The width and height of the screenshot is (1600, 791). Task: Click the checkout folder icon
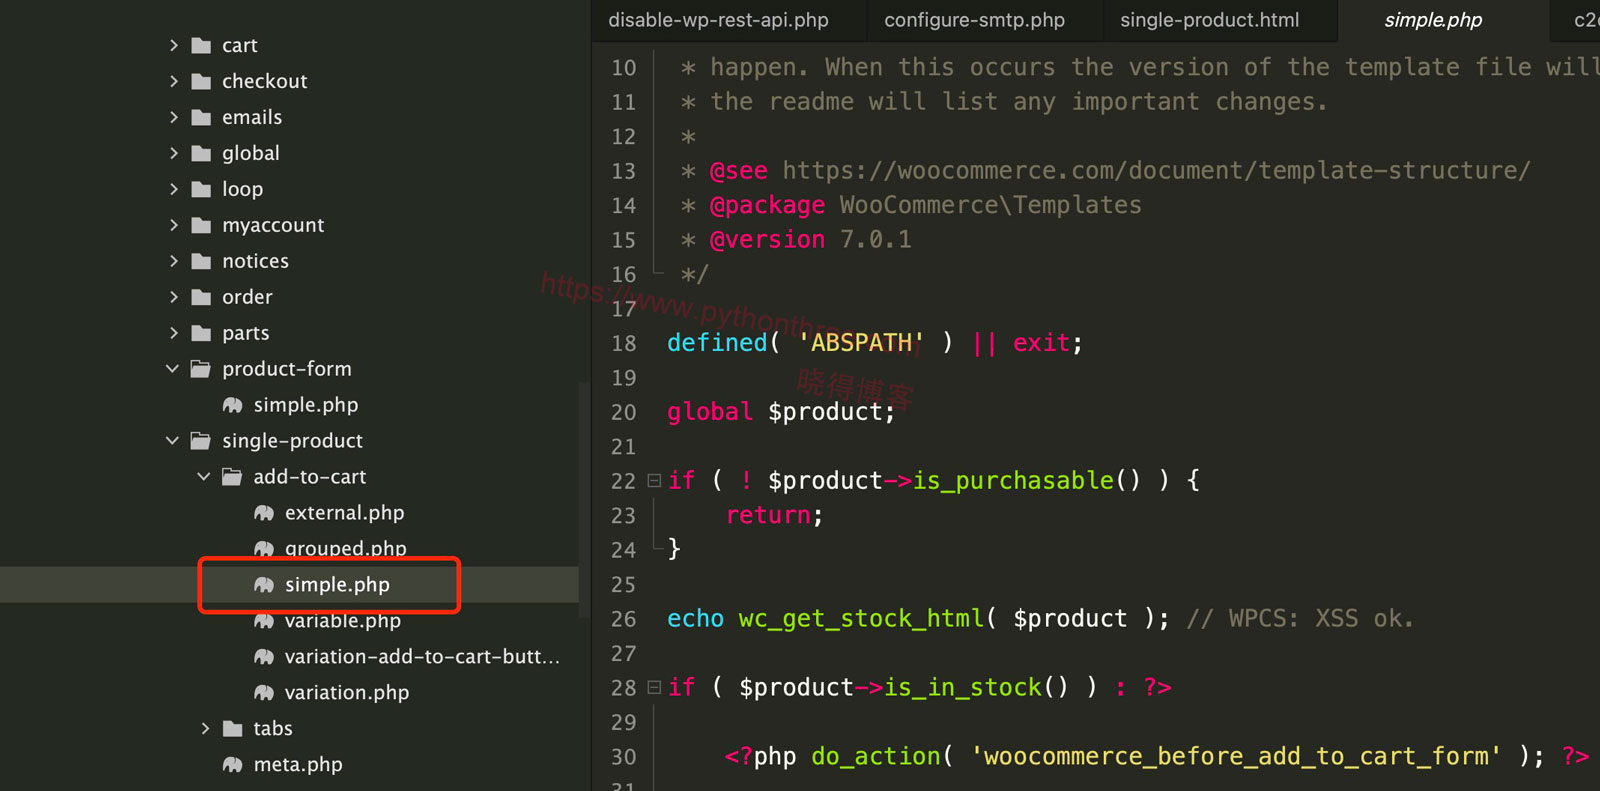pos(201,81)
